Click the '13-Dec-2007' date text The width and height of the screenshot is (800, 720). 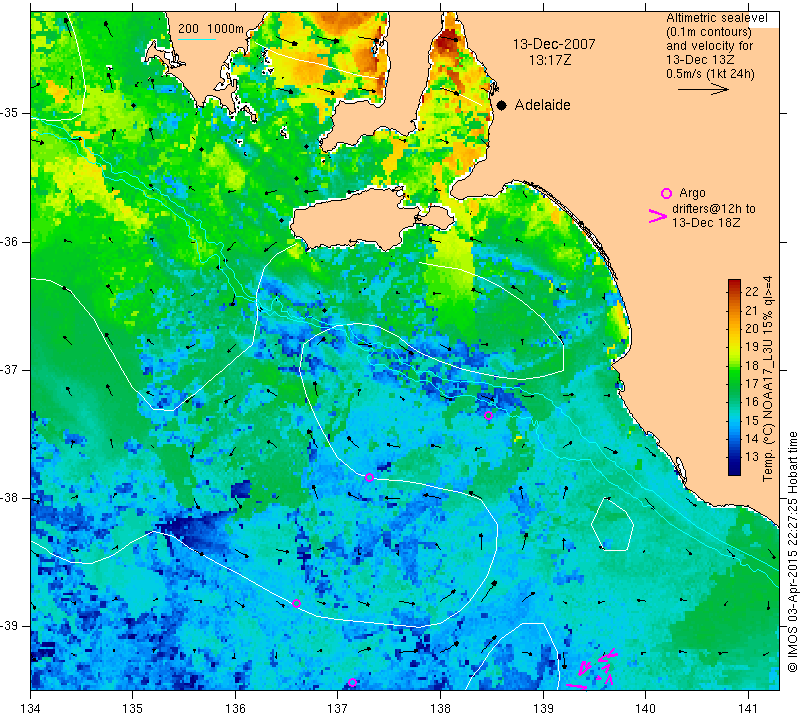click(554, 44)
